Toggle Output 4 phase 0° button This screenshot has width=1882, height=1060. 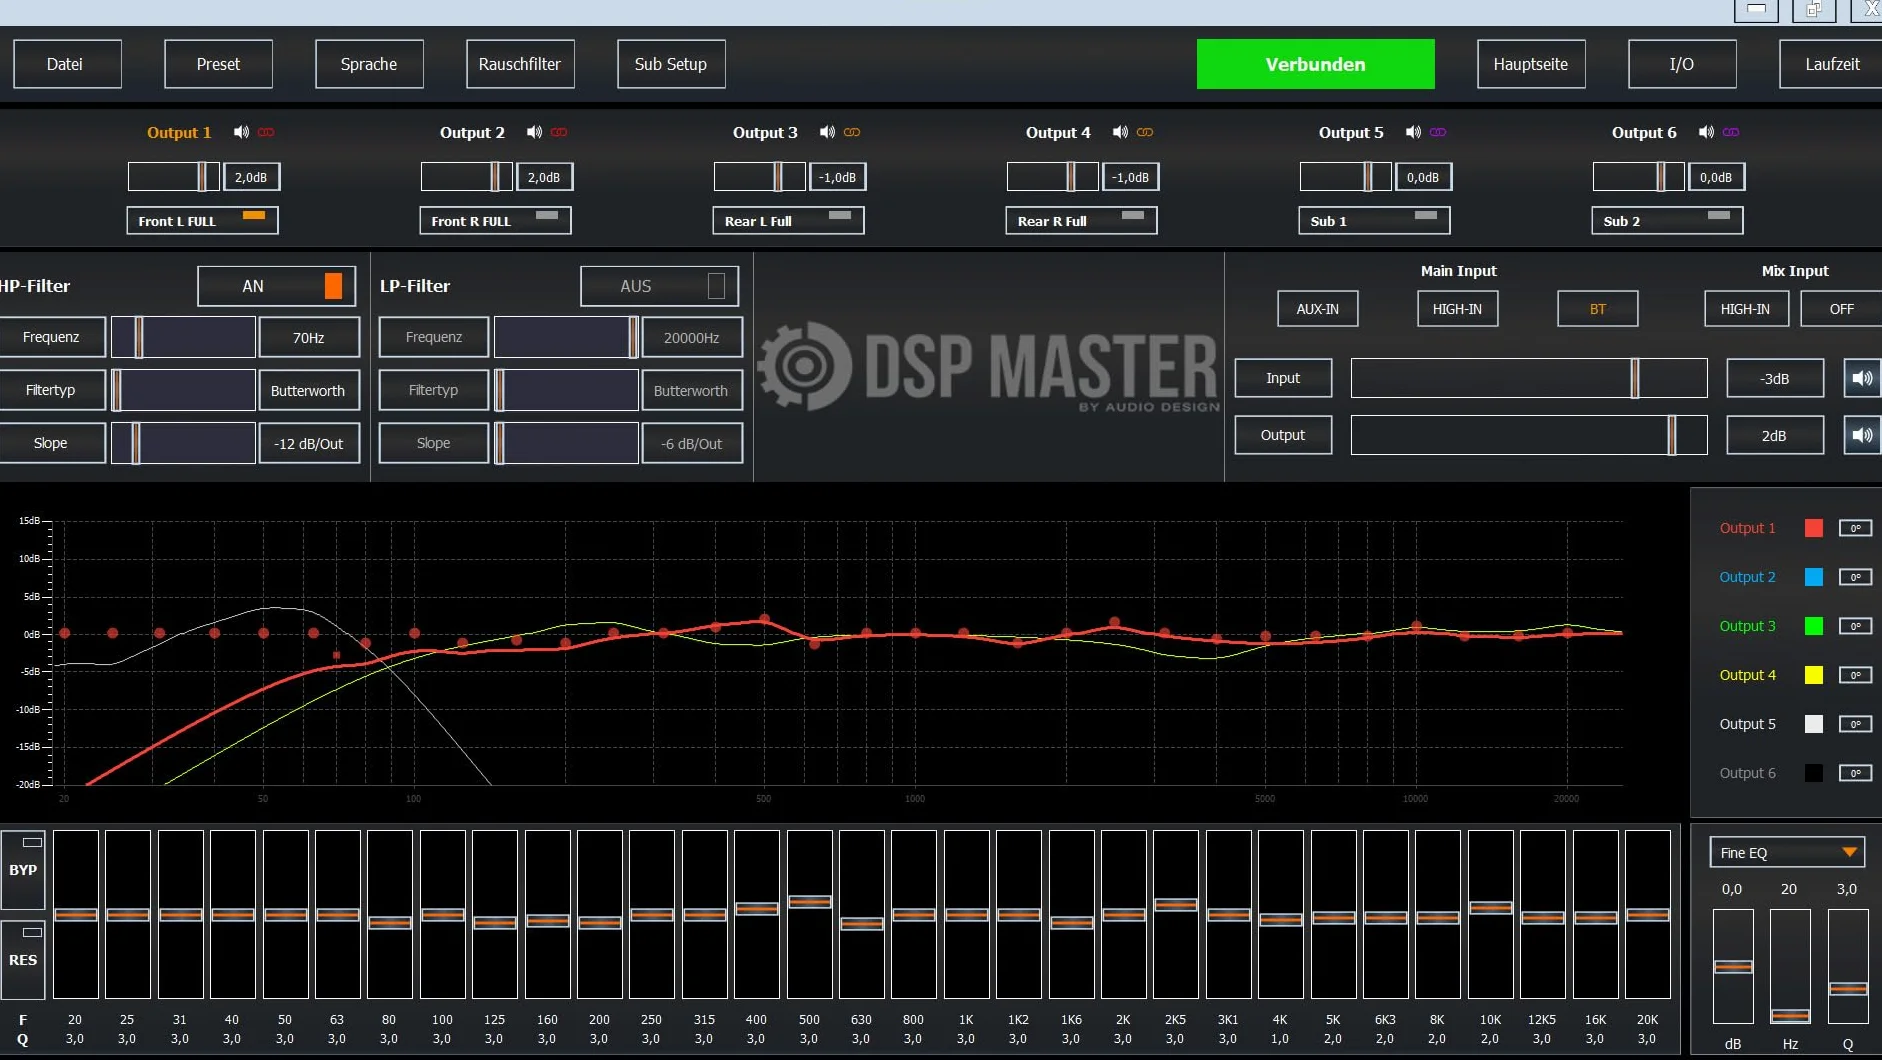tap(1855, 675)
